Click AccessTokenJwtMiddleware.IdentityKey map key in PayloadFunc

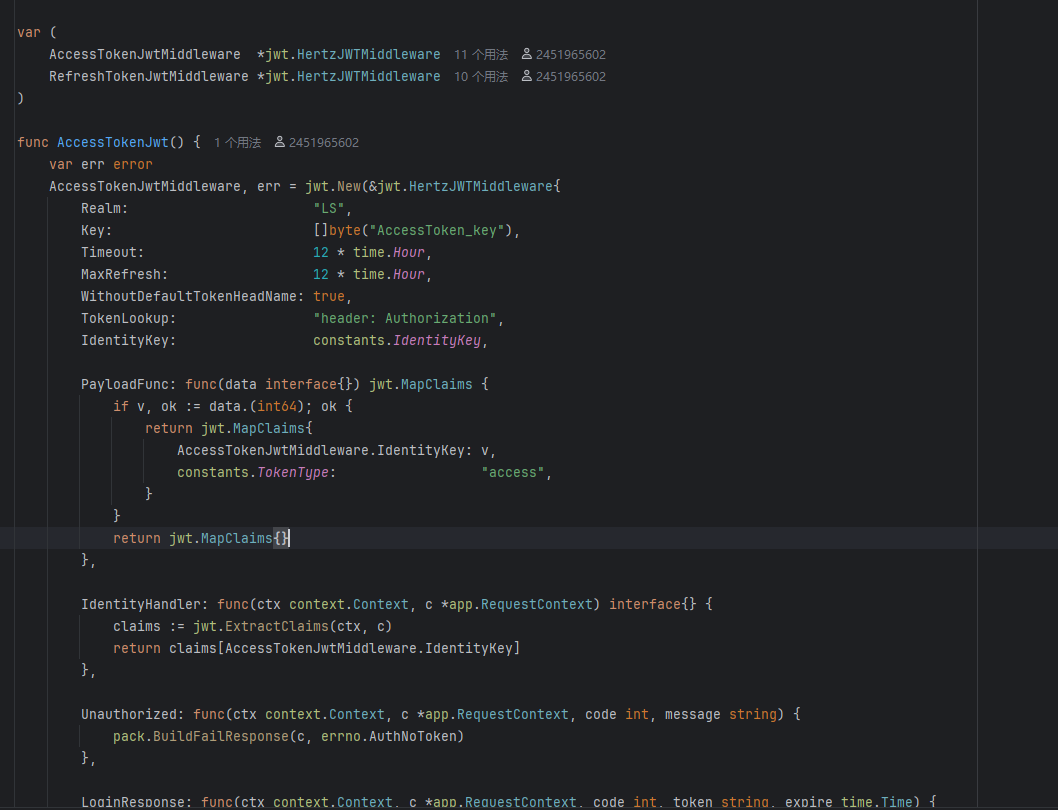click(321, 450)
